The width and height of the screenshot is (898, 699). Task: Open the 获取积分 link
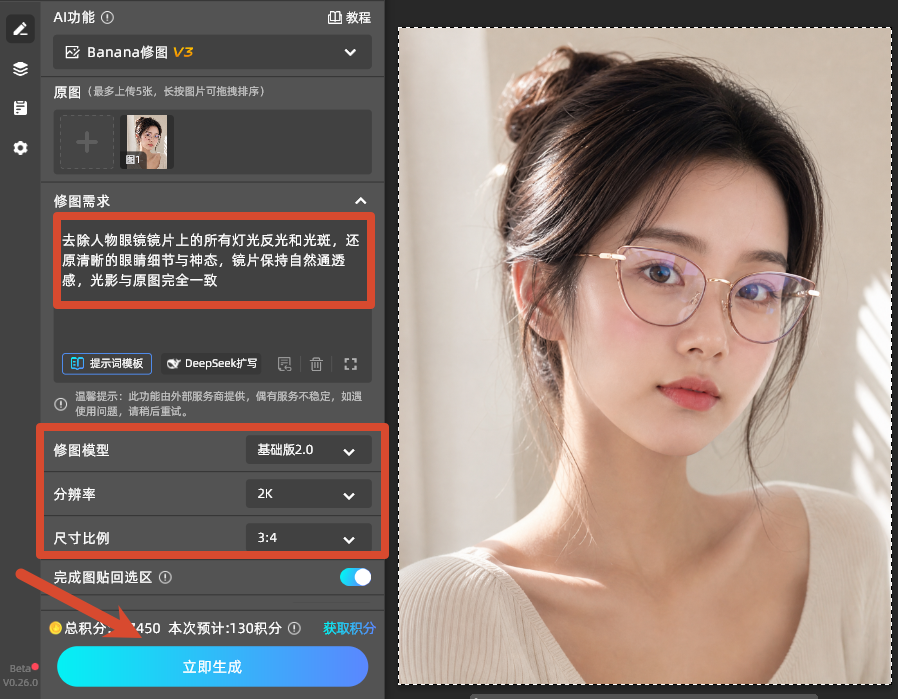pos(349,628)
